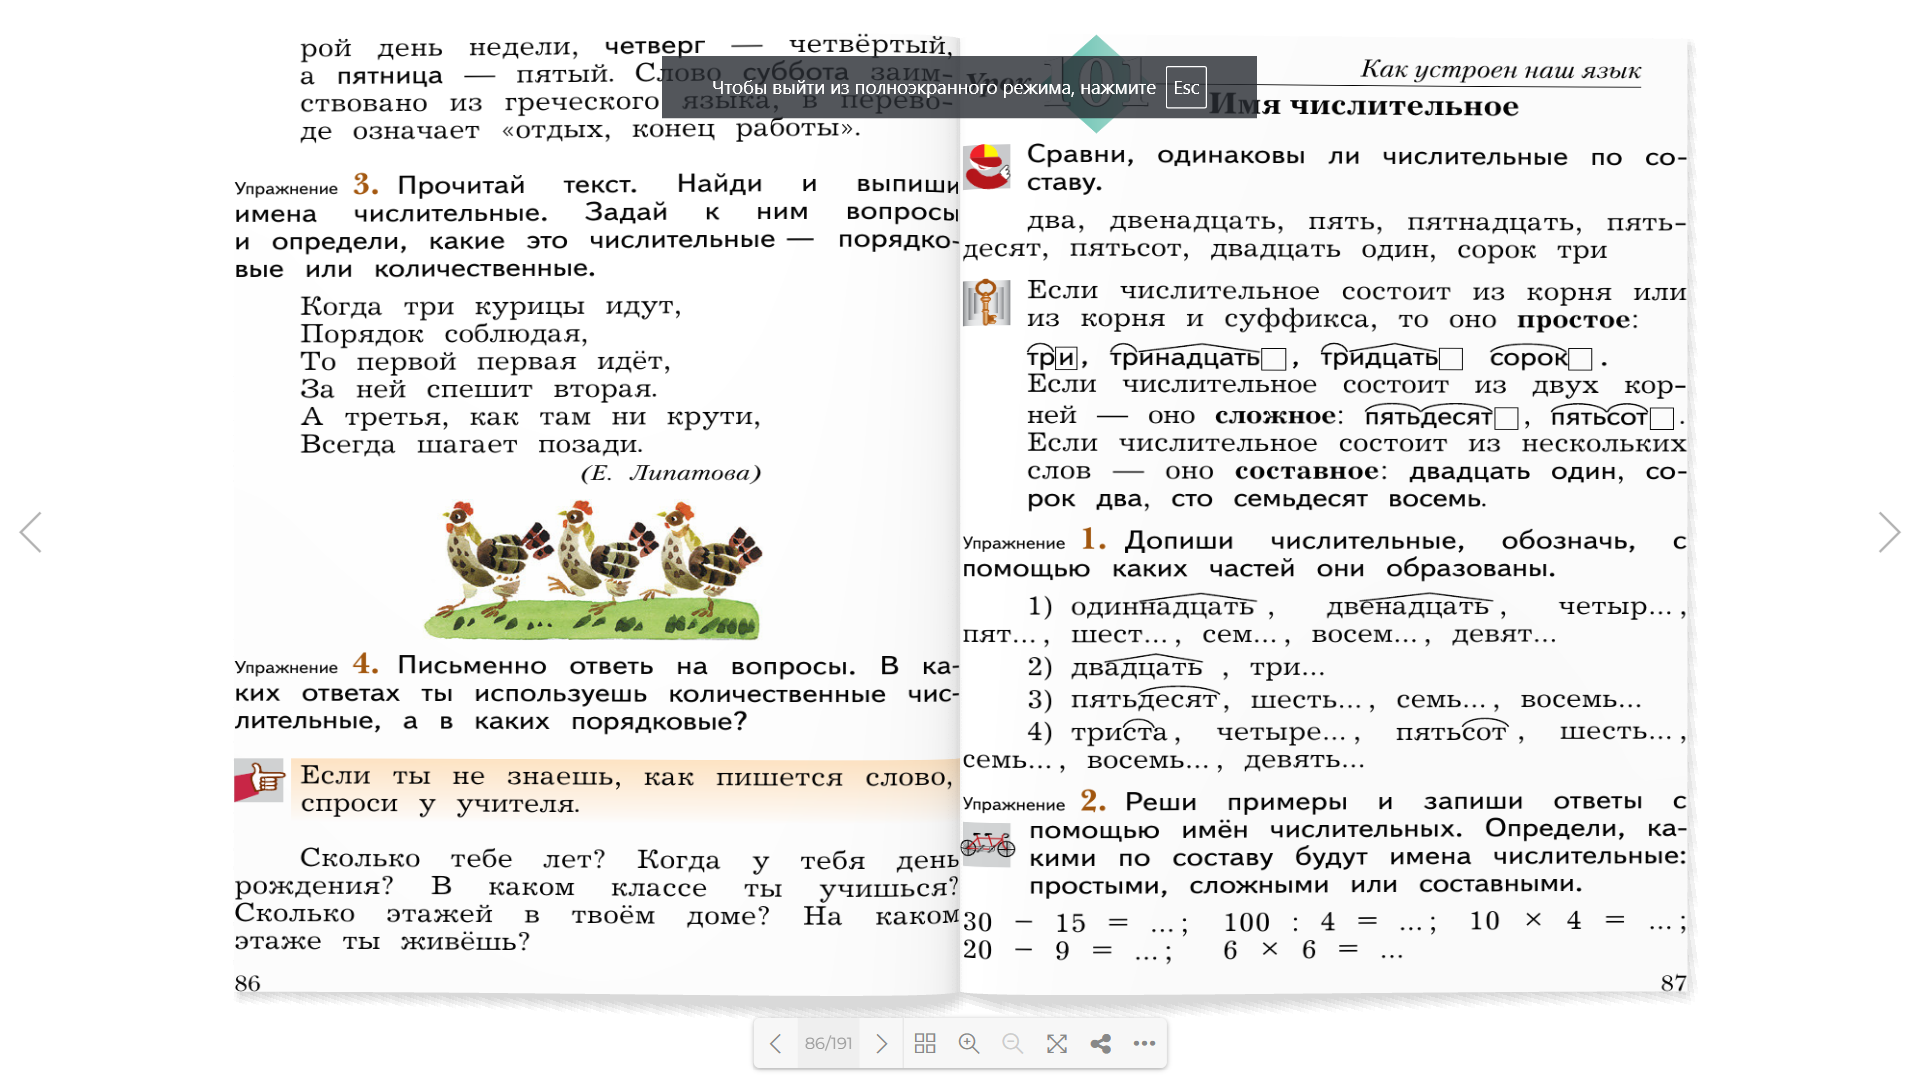1920x1080 pixels.
Task: Click the 'Упражнение 4.' heading
Action: point(306,665)
